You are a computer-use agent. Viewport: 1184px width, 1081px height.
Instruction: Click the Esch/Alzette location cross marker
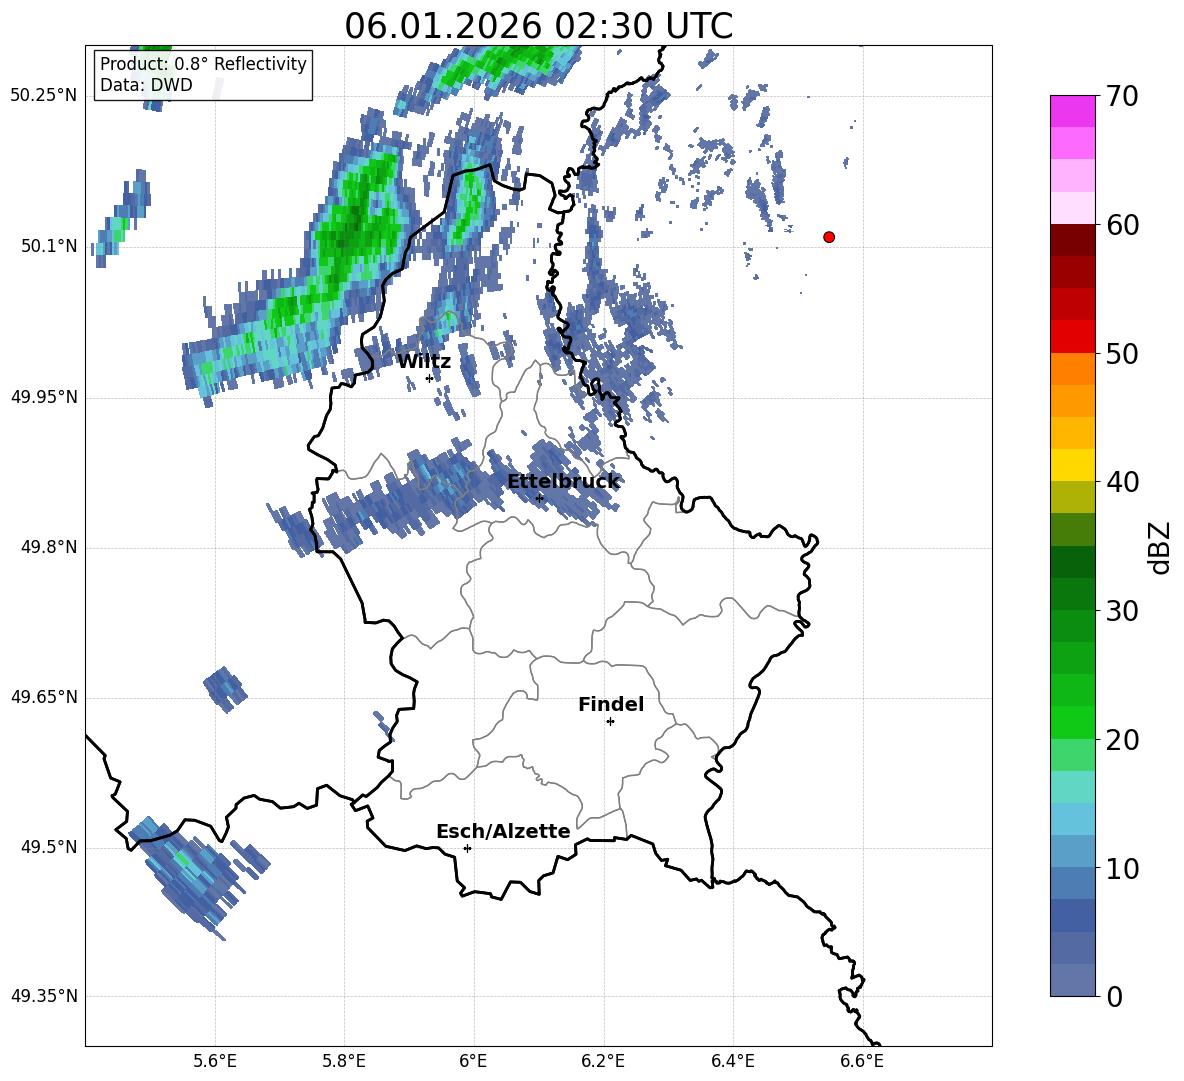point(467,848)
